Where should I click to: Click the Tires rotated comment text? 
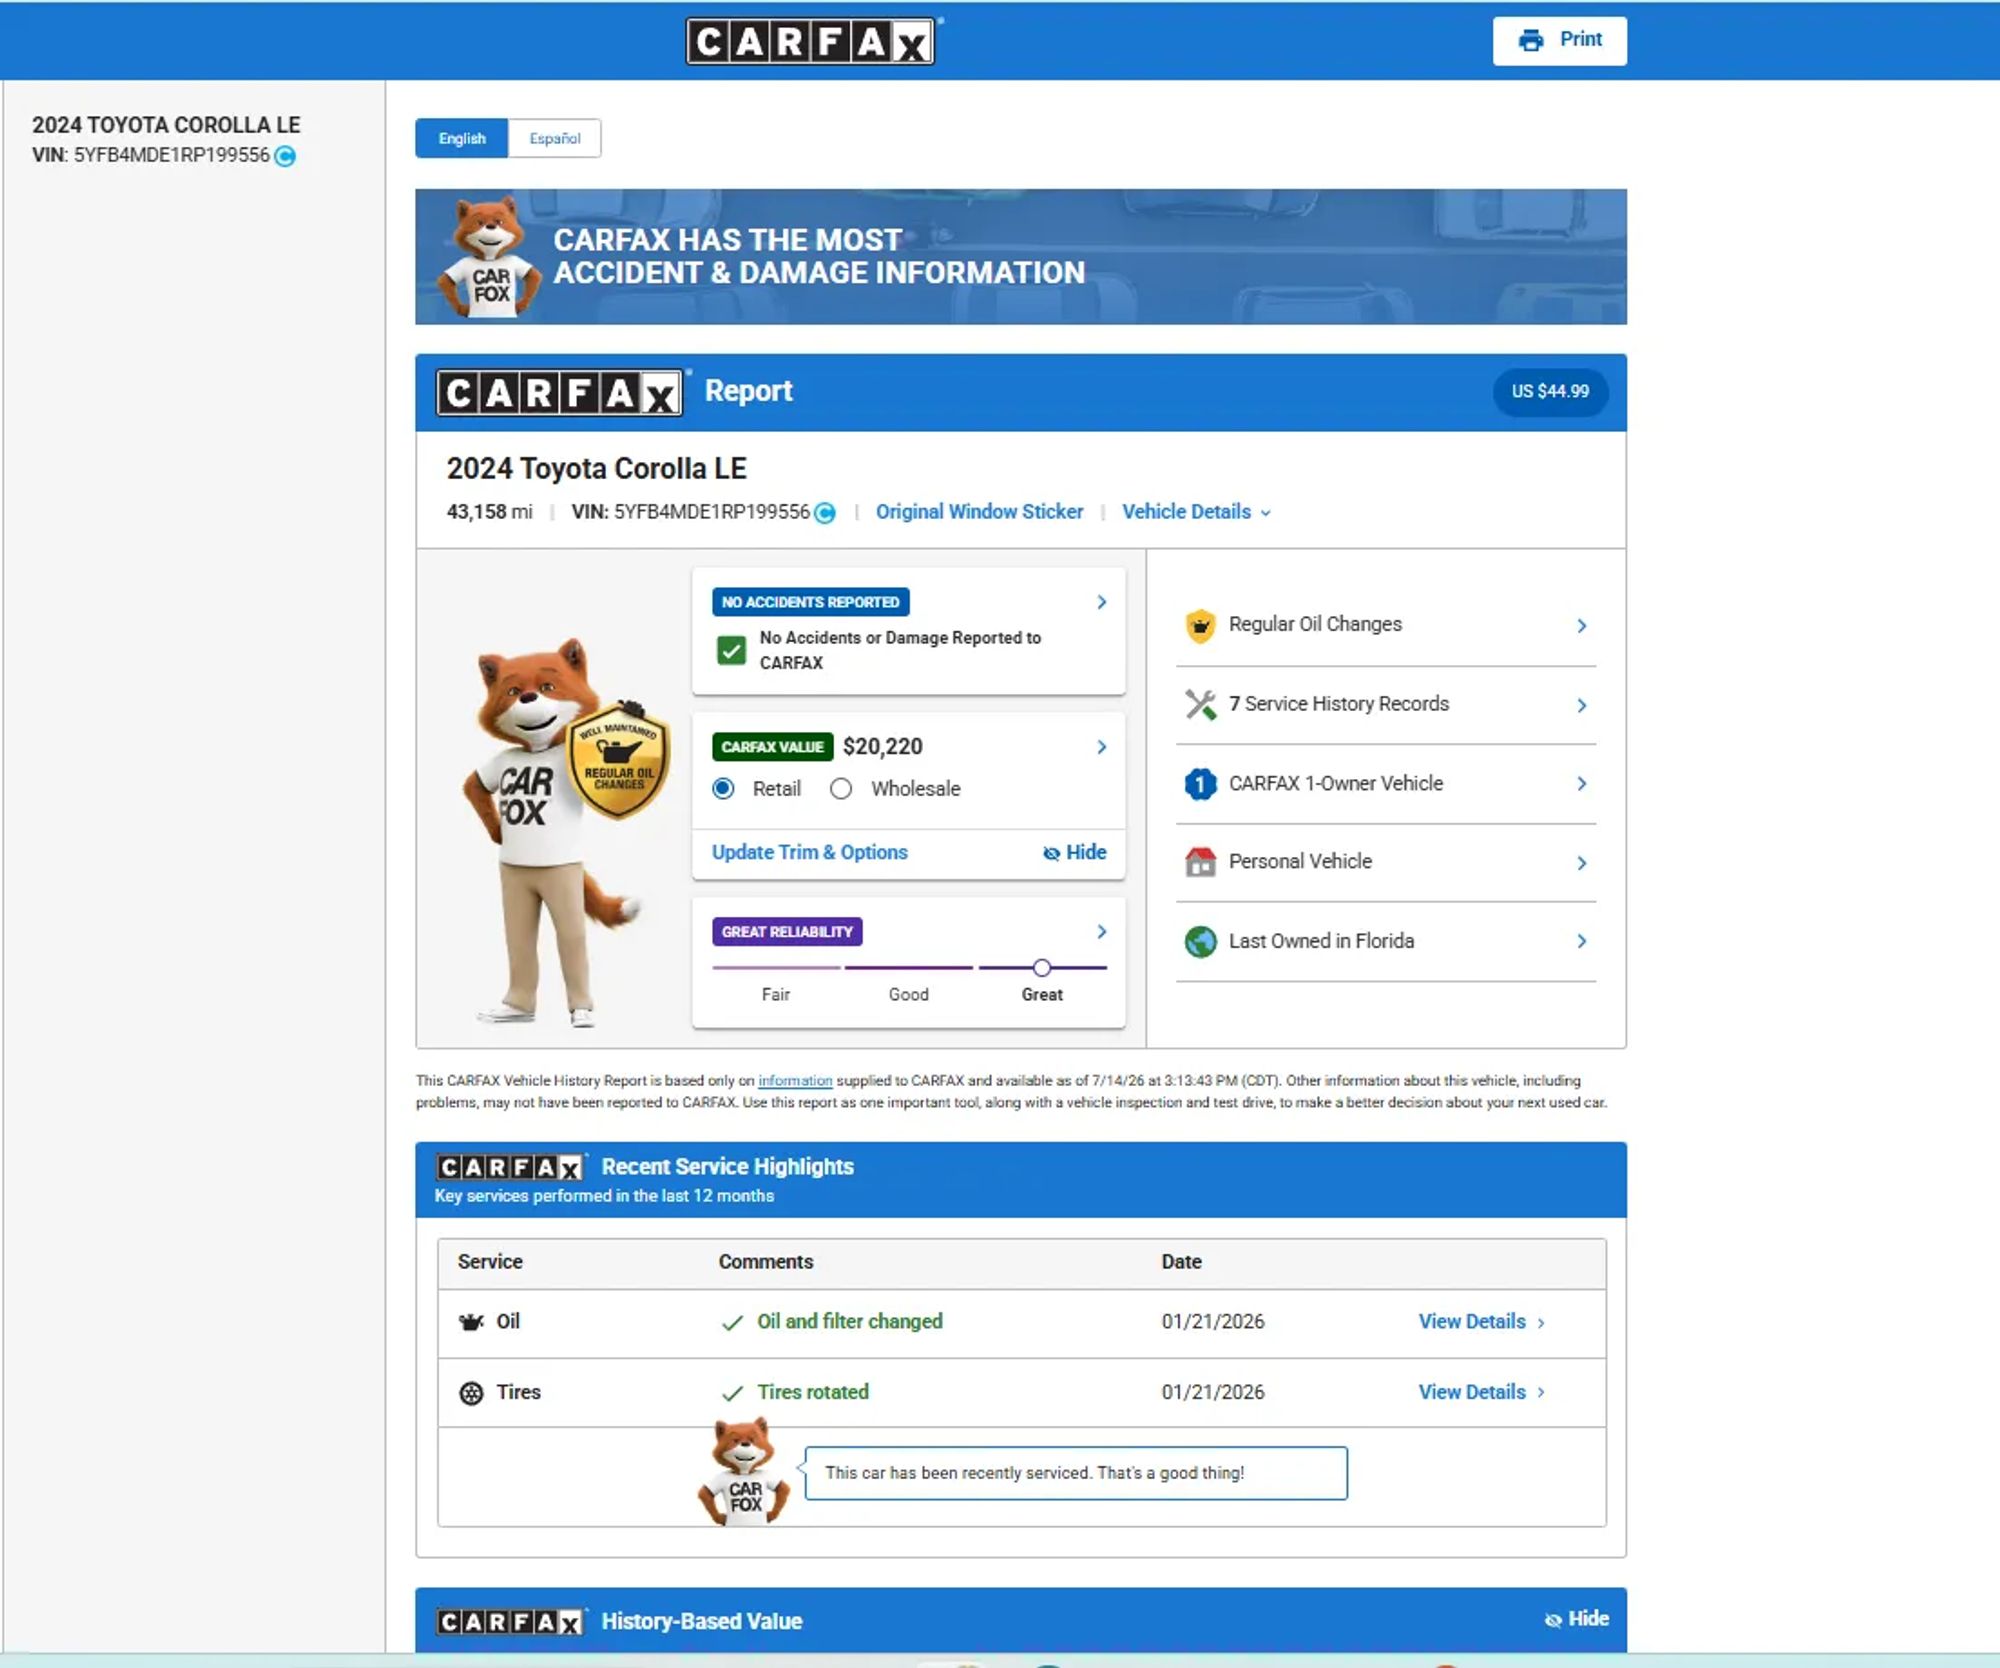813,1393
